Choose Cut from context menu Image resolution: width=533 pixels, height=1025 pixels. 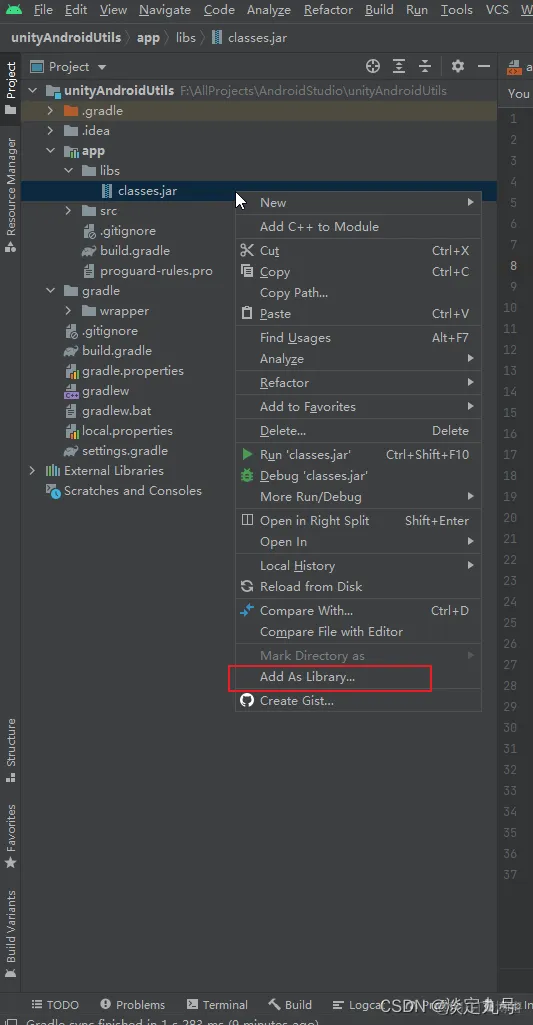pos(358,250)
